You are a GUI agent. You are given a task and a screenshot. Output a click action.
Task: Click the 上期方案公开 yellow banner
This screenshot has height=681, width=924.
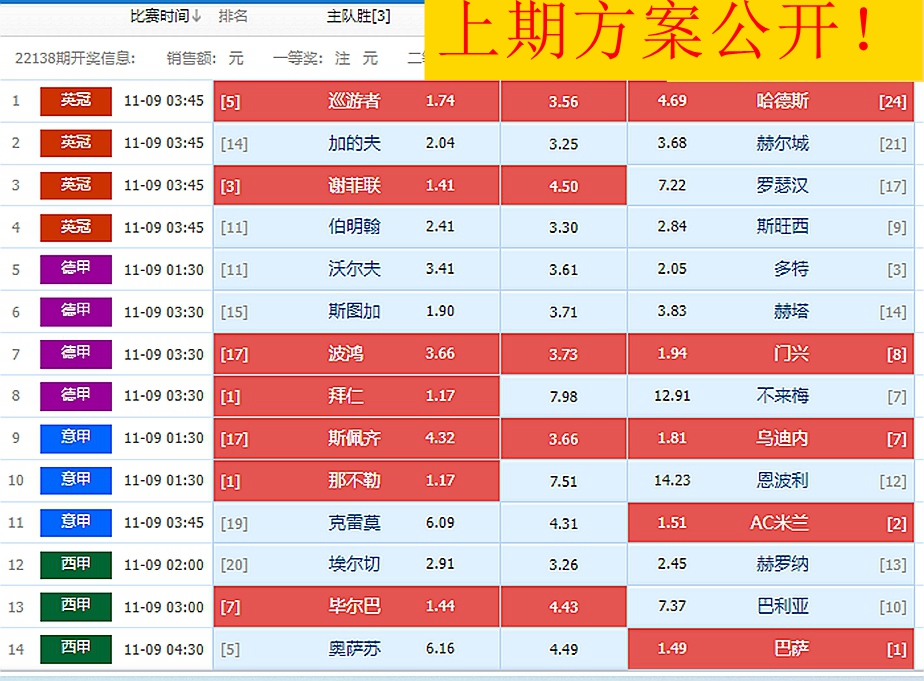(x=674, y=40)
